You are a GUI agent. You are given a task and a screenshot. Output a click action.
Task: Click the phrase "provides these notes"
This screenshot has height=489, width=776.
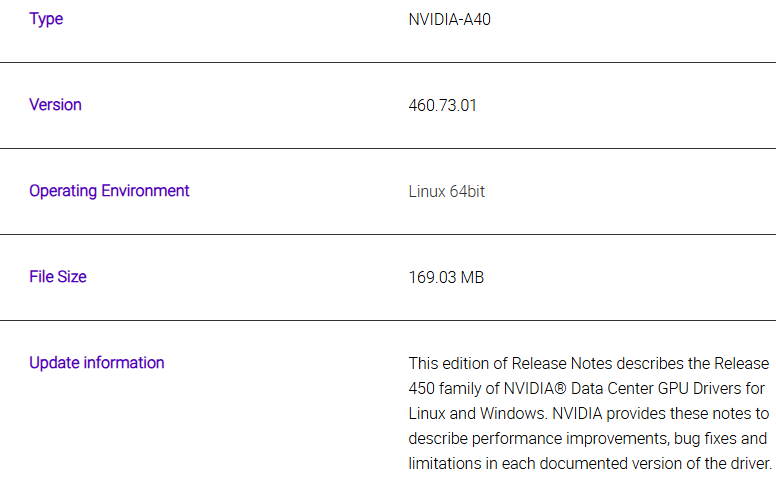[x=680, y=413]
